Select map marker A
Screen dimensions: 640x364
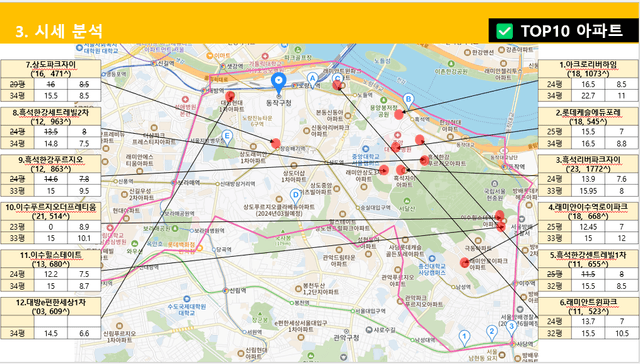tap(312, 80)
